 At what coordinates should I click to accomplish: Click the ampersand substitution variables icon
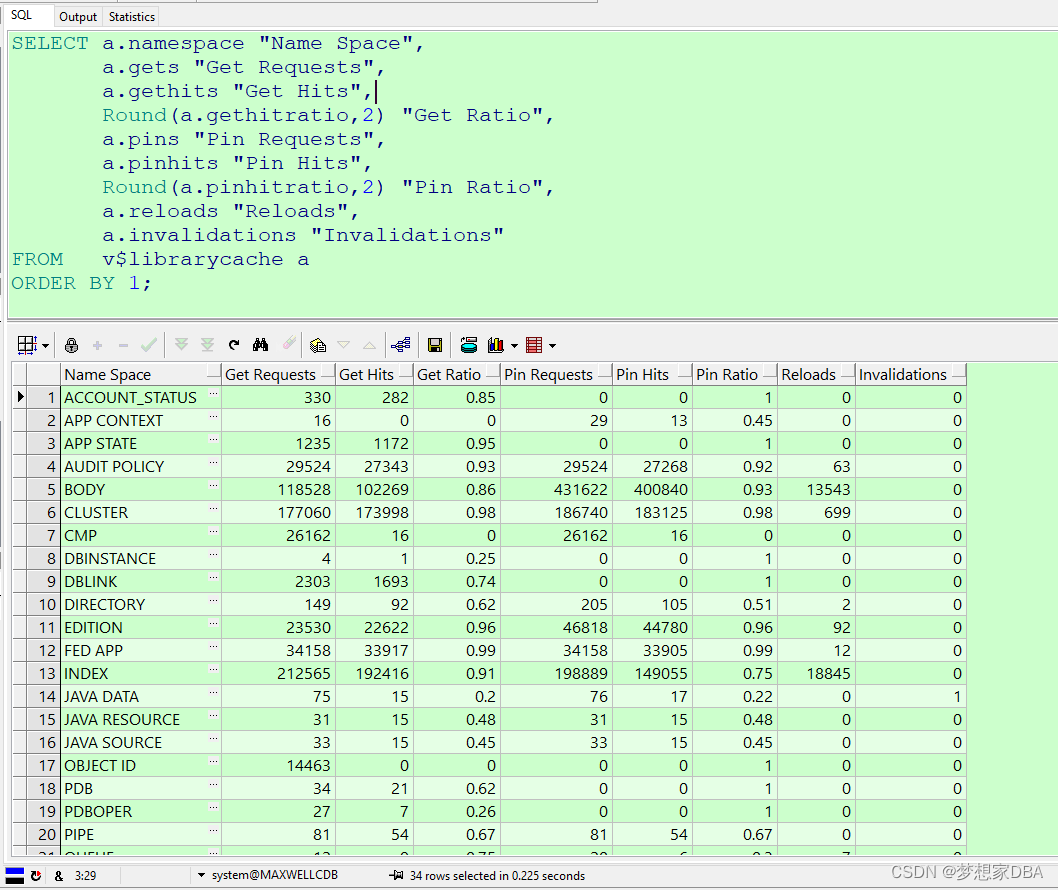(59, 876)
